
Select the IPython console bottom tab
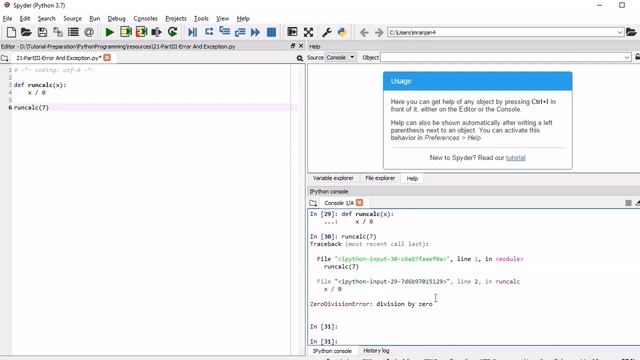332,351
